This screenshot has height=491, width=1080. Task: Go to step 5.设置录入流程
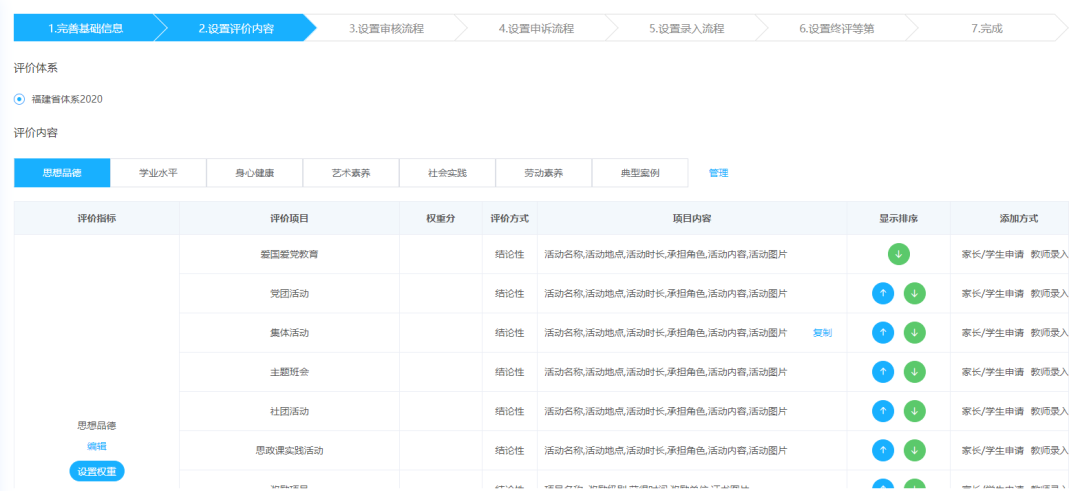687,28
